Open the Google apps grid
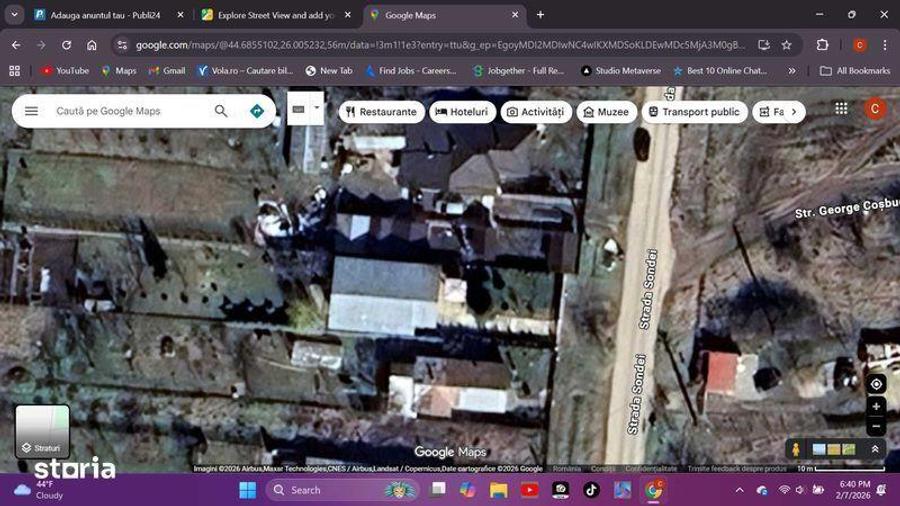Screen dimensions: 900x506 (x=841, y=108)
